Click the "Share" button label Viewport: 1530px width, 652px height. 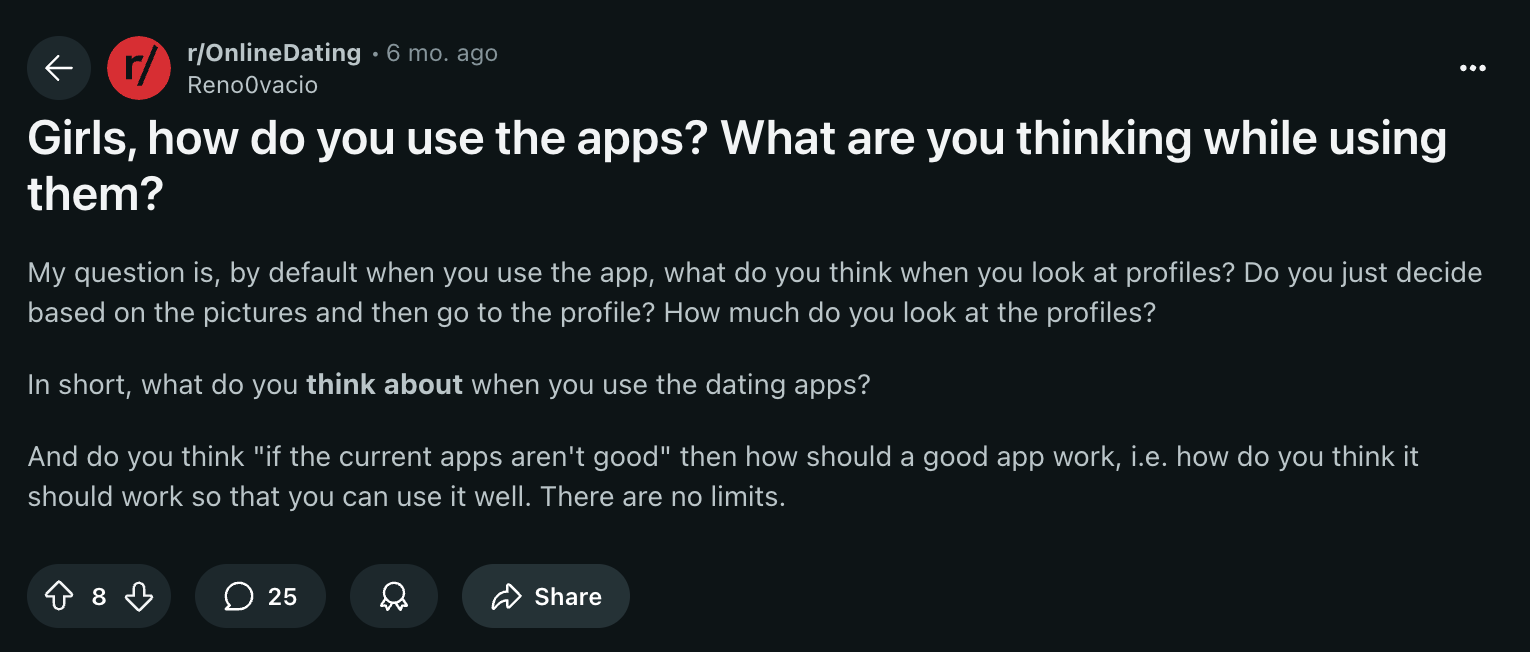pyautogui.click(x=568, y=597)
